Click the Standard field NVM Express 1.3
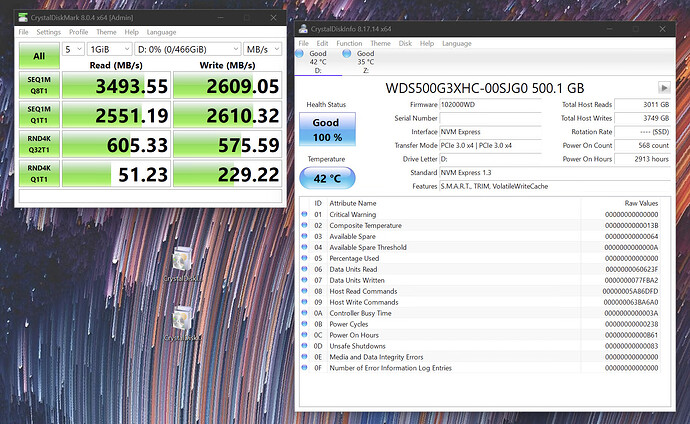Screen dimensions: 690x424 (x=555, y=173)
